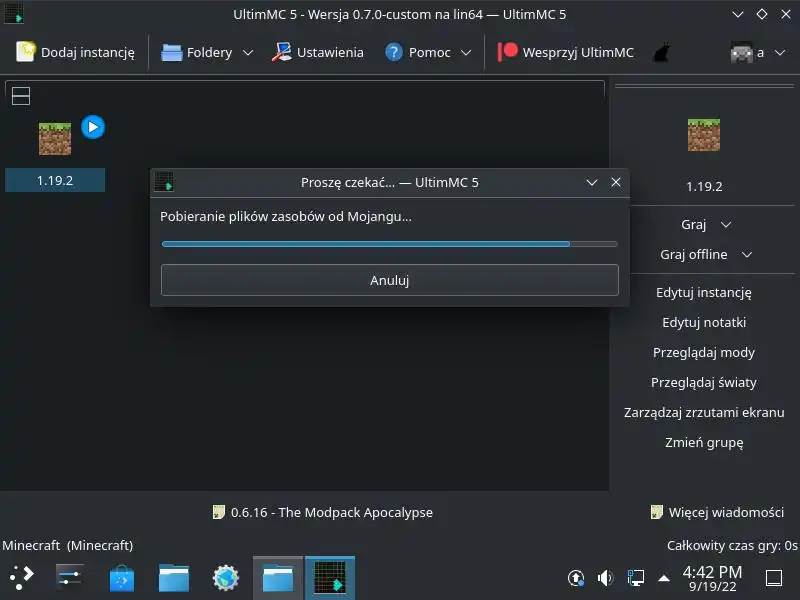The image size is (800, 600).
Task: Expand the account selector dropdown arrow
Action: coord(780,53)
